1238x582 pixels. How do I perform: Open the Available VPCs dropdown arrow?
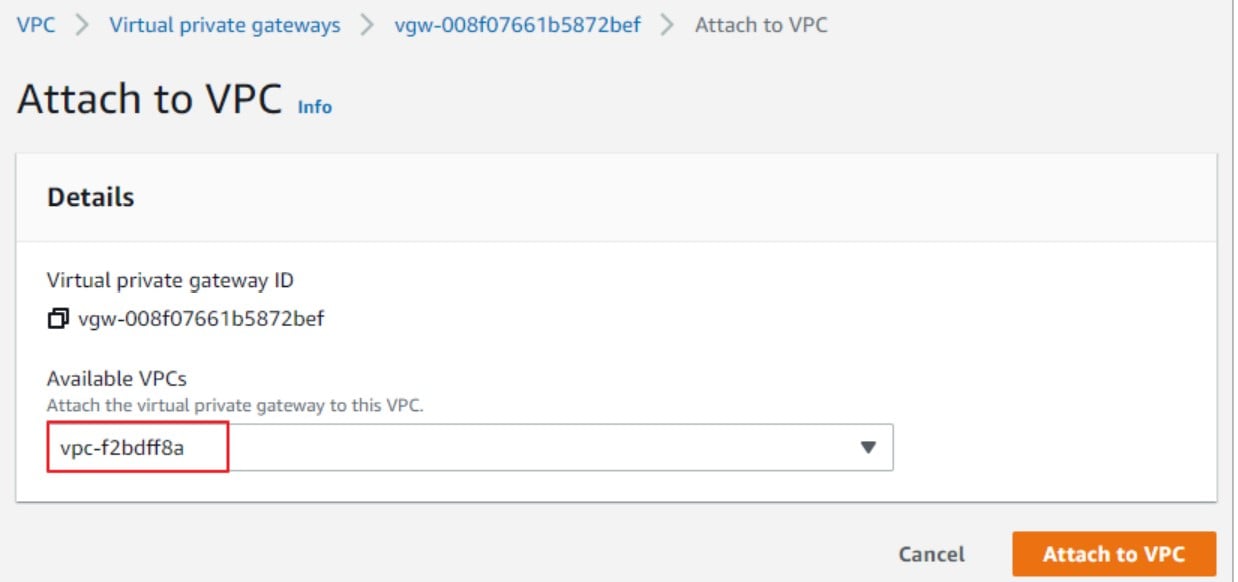point(868,448)
